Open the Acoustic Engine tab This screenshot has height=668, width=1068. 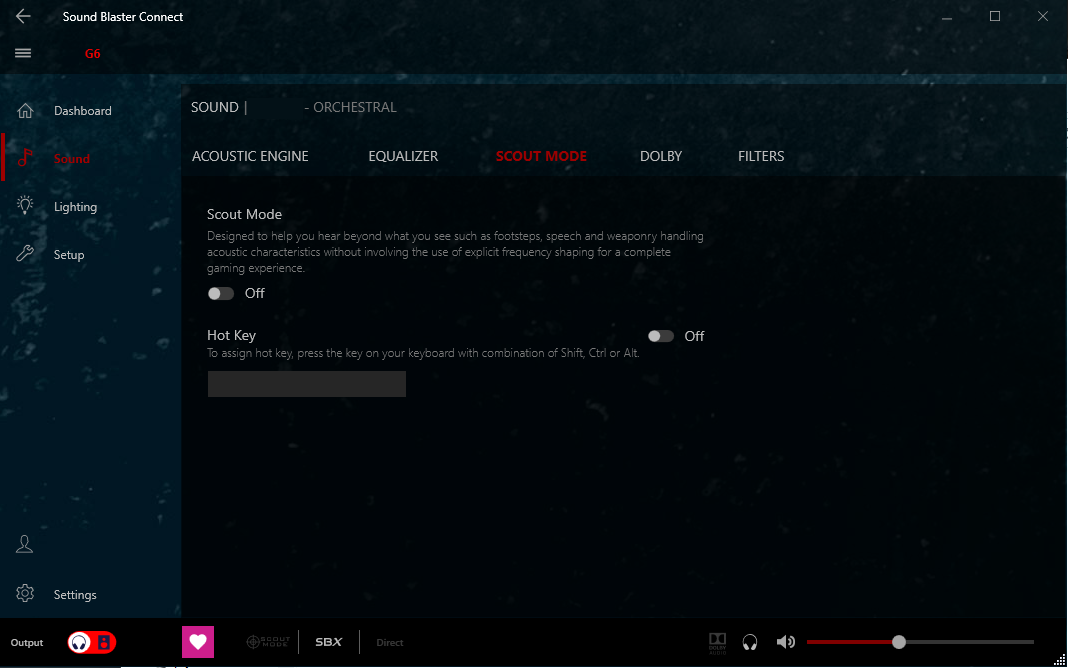tap(250, 157)
